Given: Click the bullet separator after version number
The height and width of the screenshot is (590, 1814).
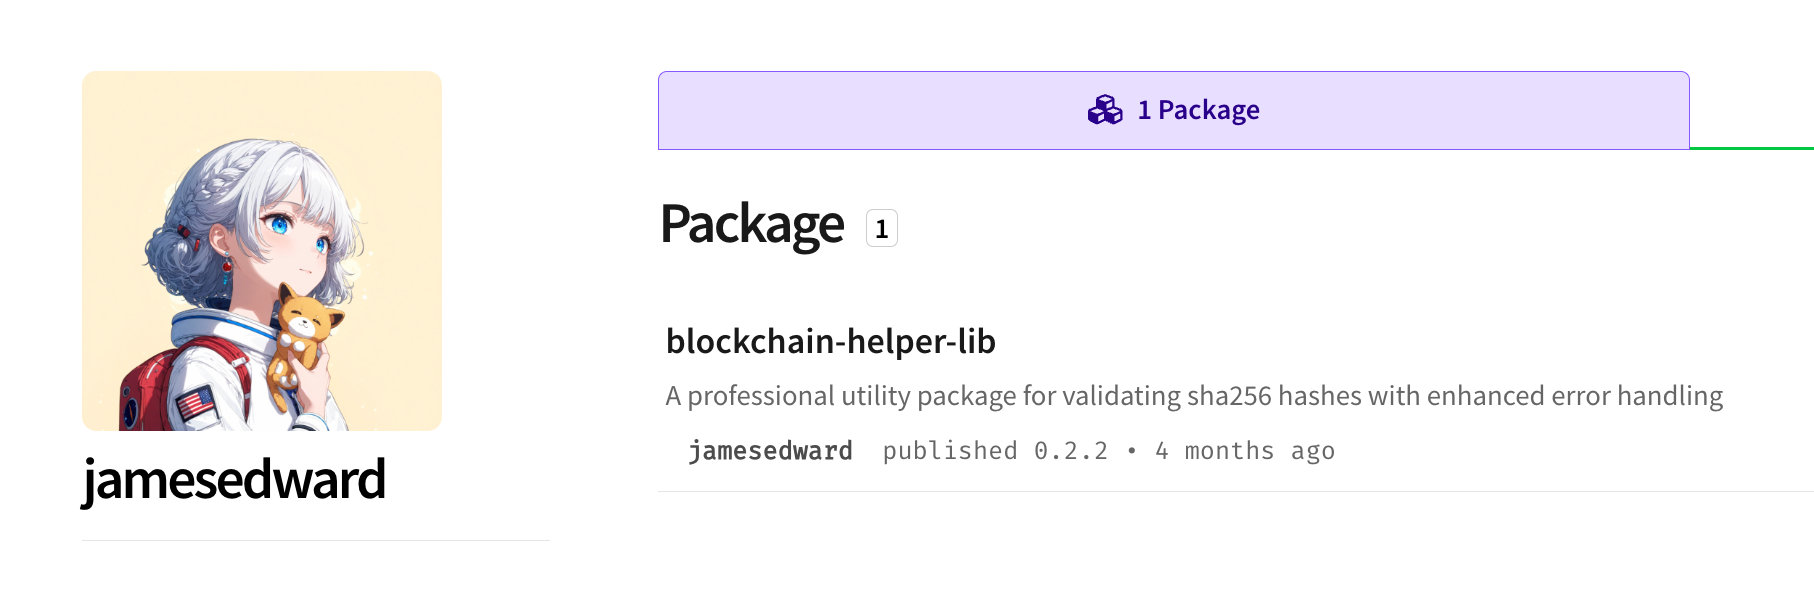Looking at the screenshot, I should pos(1131,451).
